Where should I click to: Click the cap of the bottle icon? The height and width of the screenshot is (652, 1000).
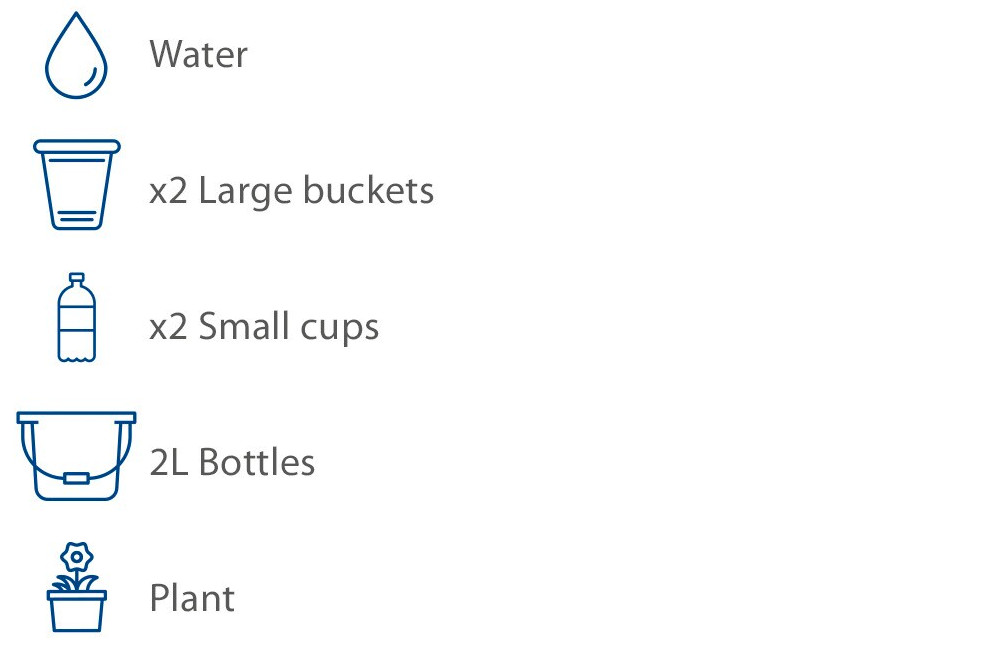coord(77,279)
